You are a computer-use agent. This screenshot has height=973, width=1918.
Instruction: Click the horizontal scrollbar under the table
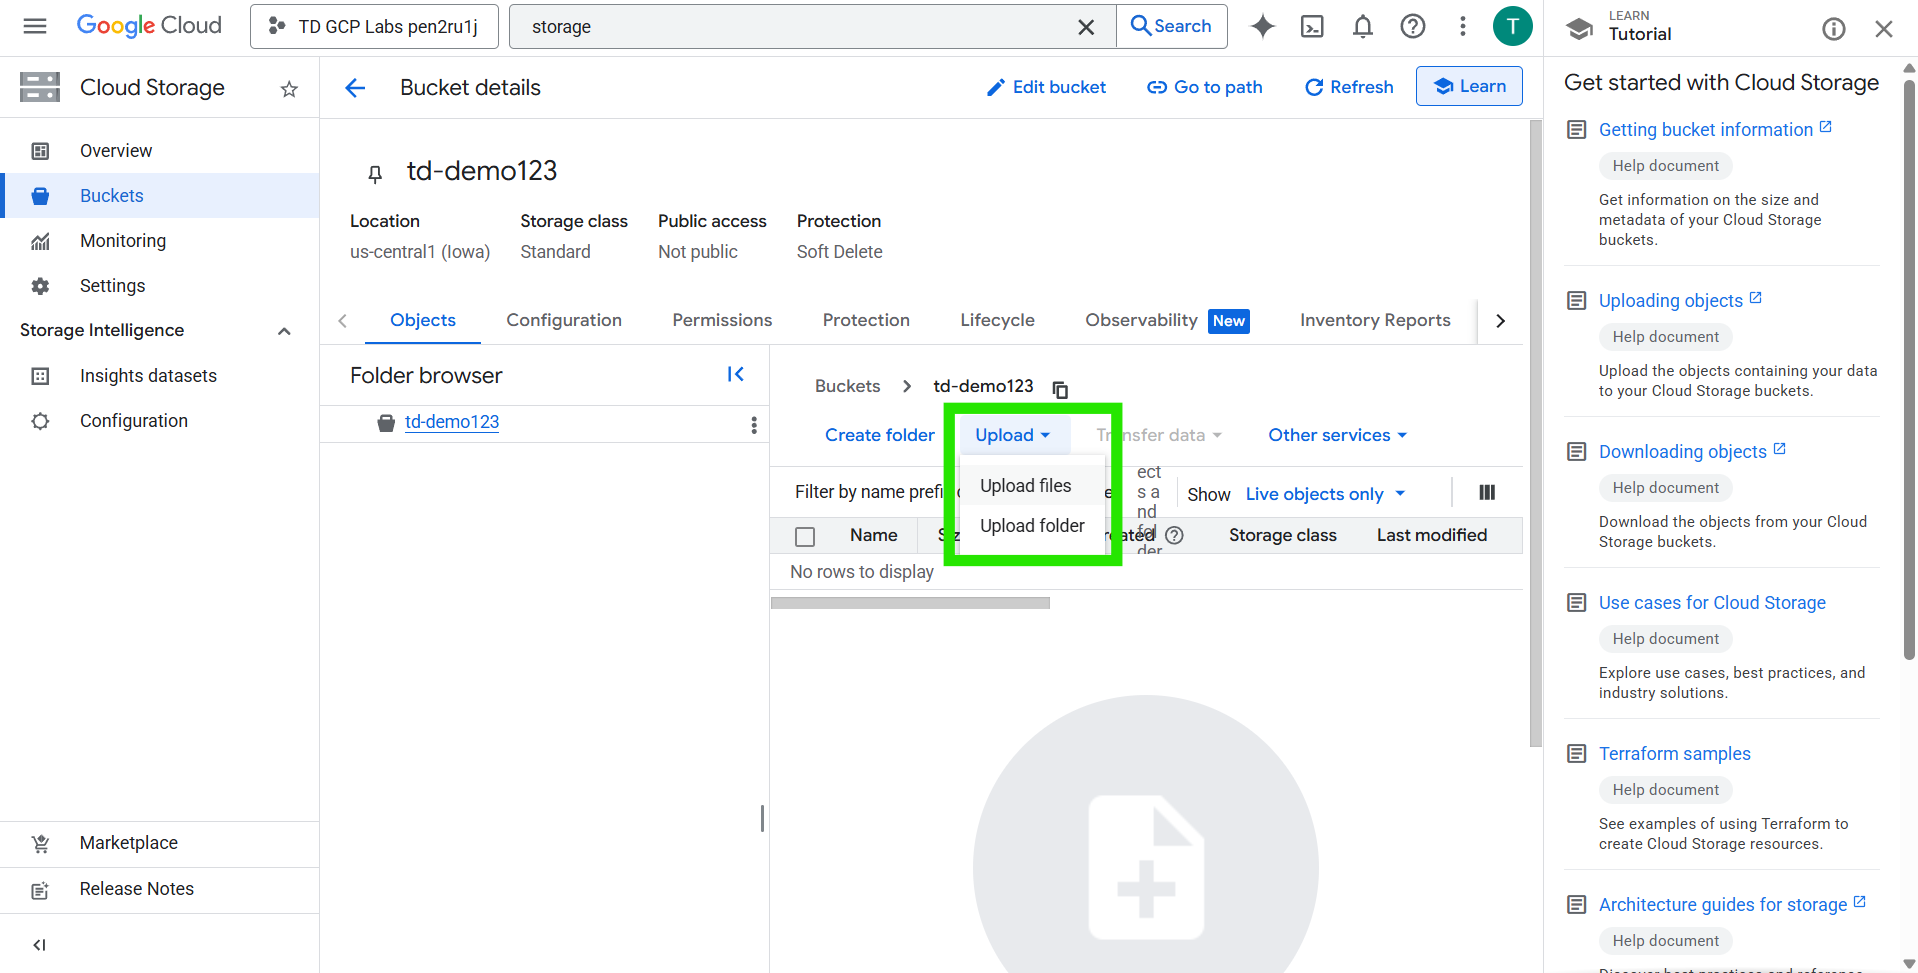coord(910,603)
